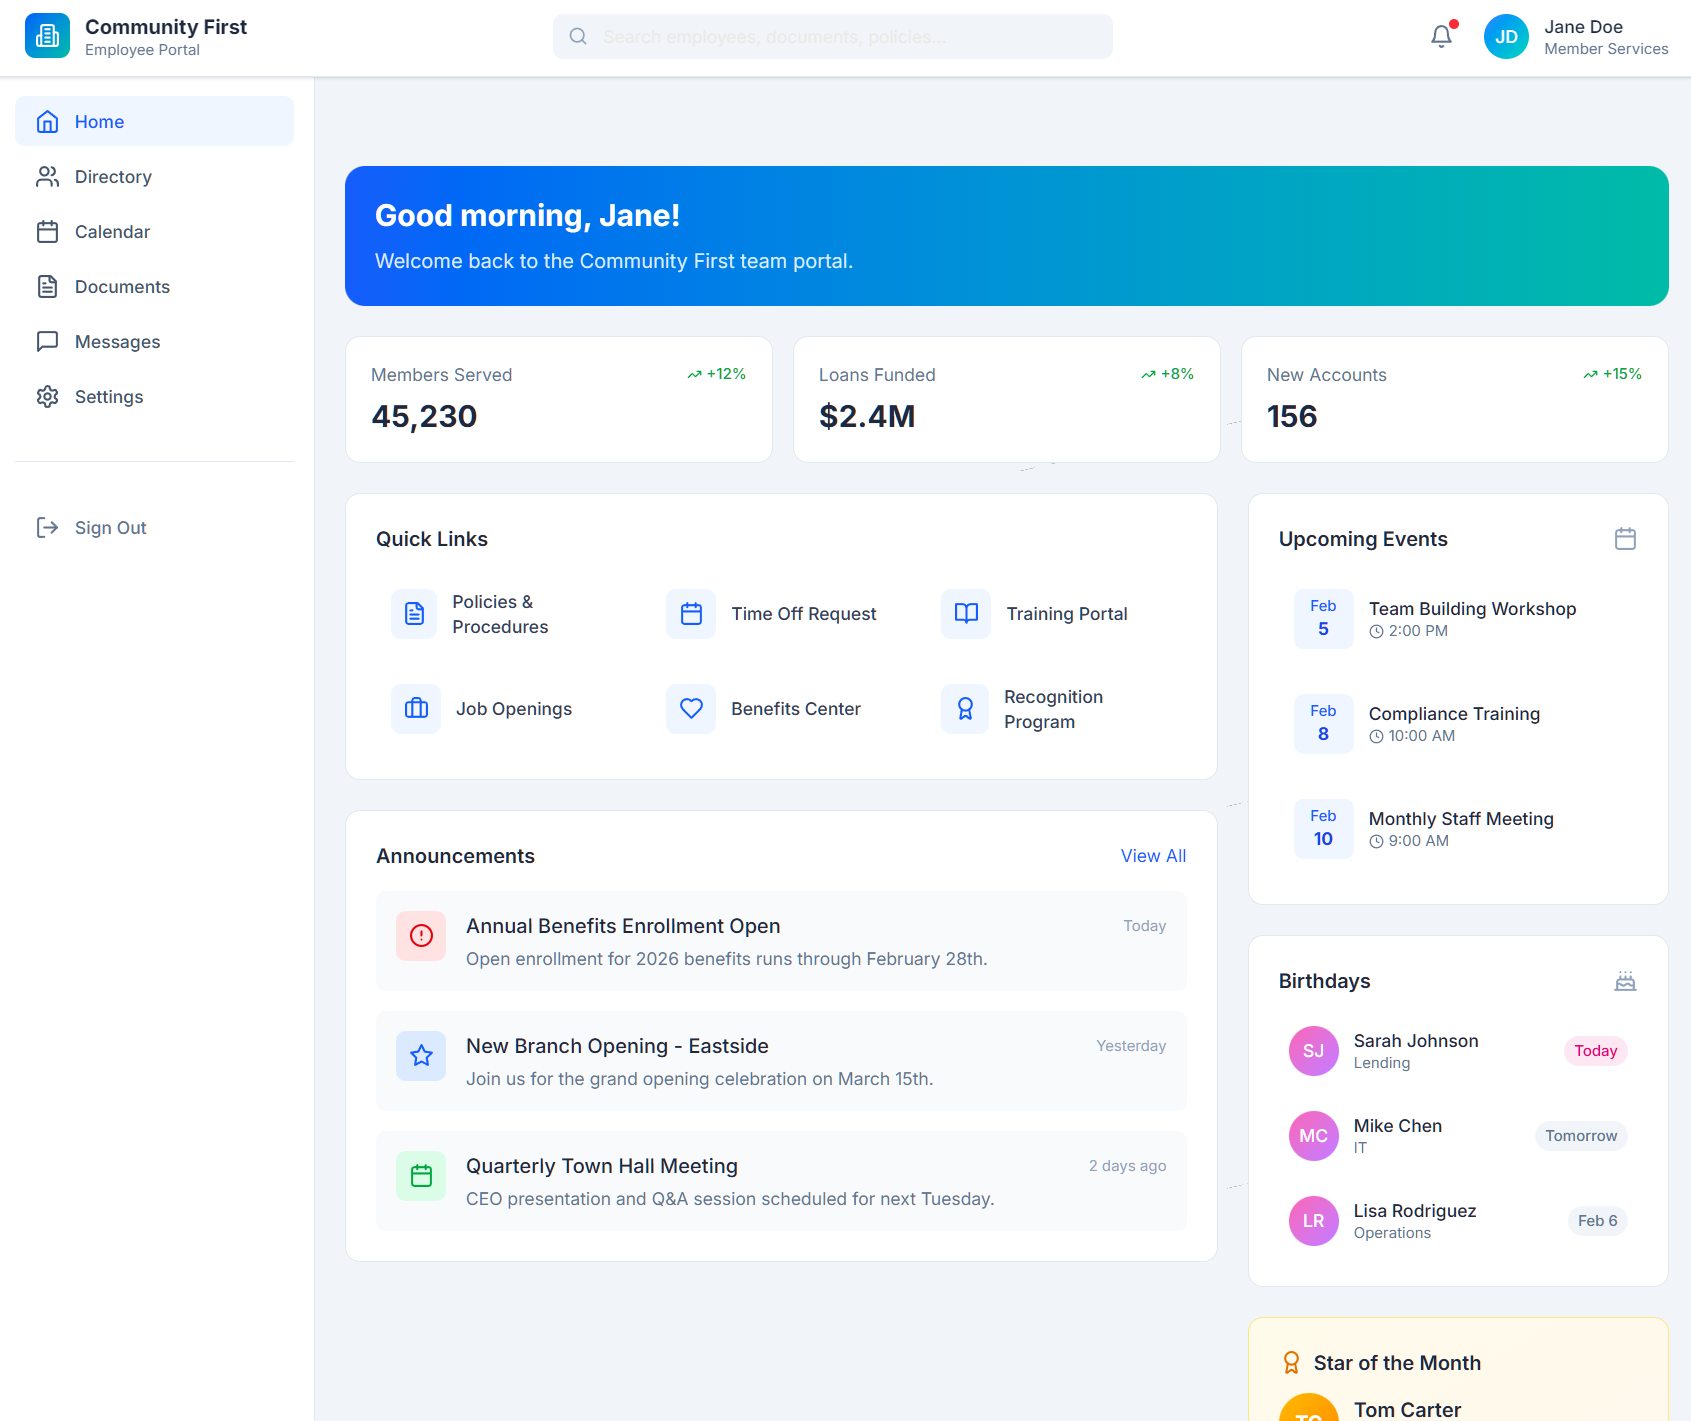1691x1421 pixels.
Task: Open View All announcements
Action: coord(1152,856)
